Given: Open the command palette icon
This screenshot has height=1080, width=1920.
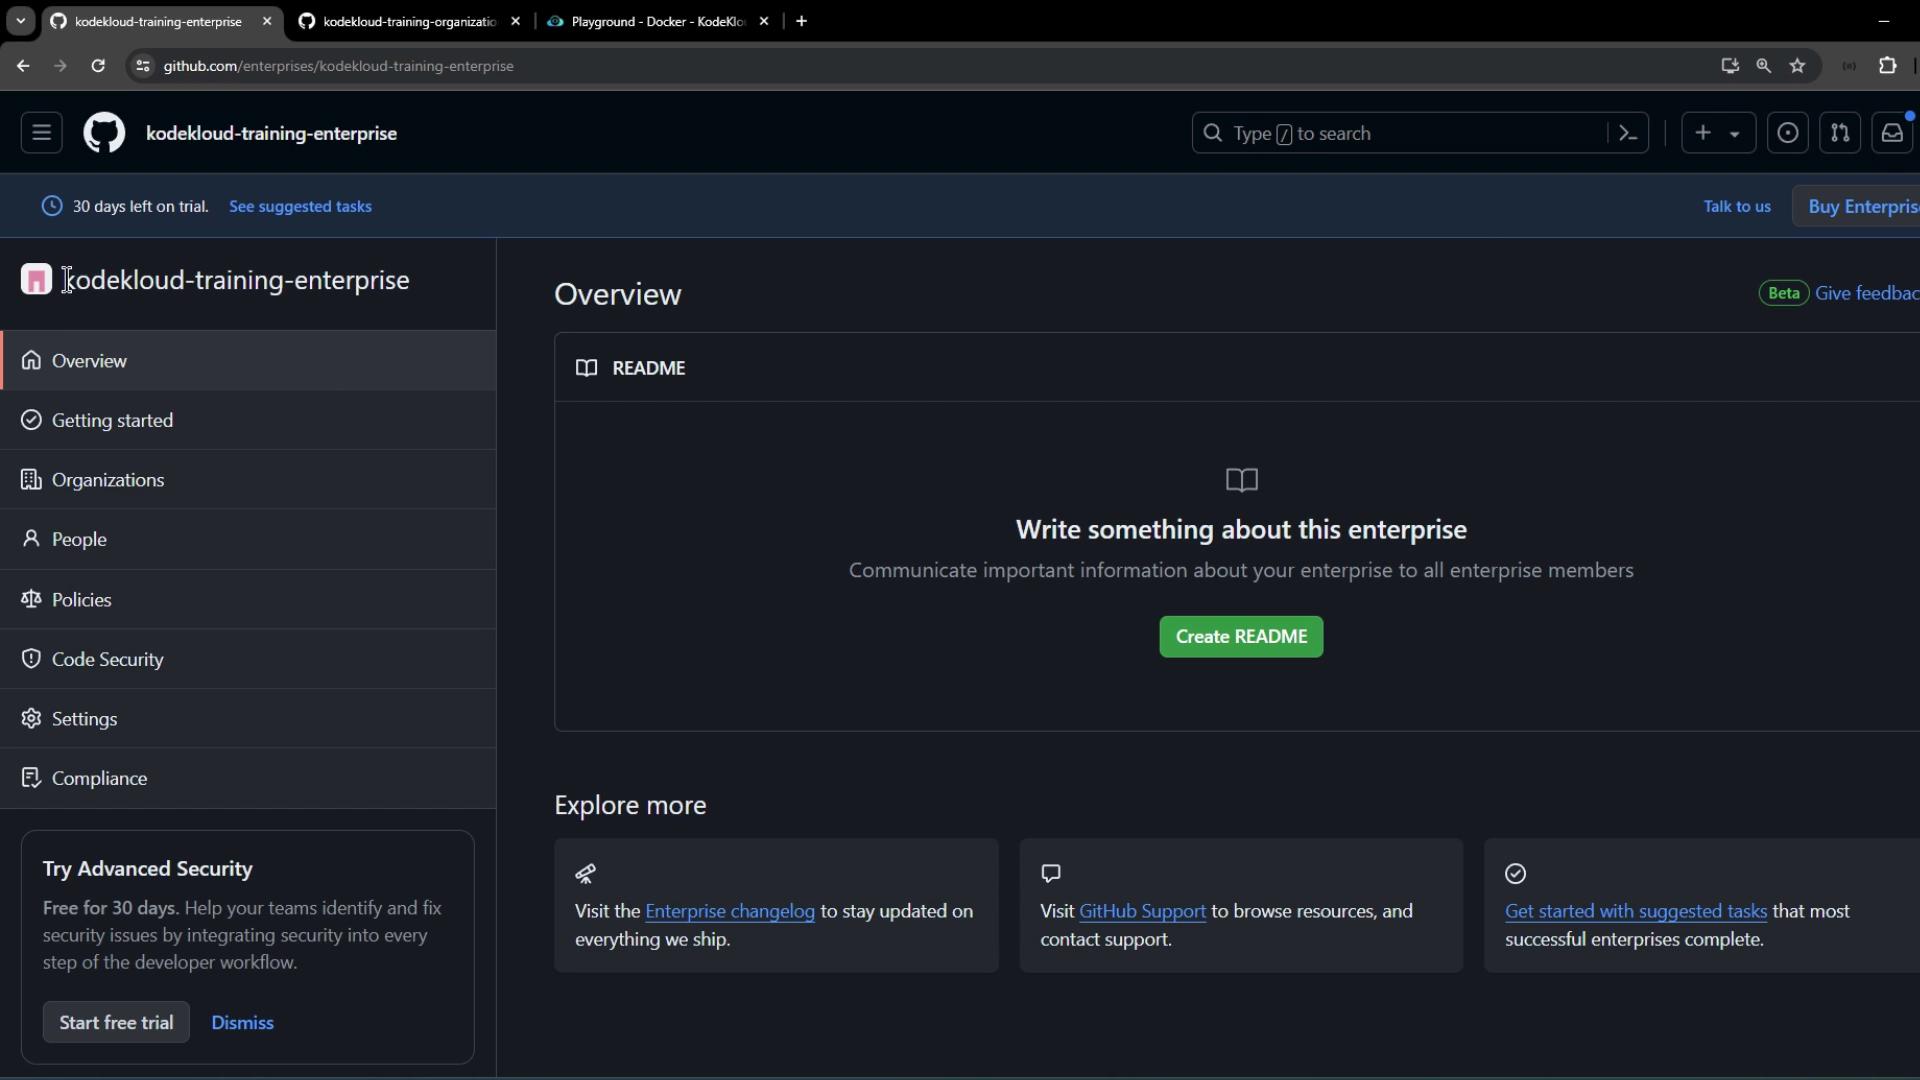Looking at the screenshot, I should click(1627, 133).
